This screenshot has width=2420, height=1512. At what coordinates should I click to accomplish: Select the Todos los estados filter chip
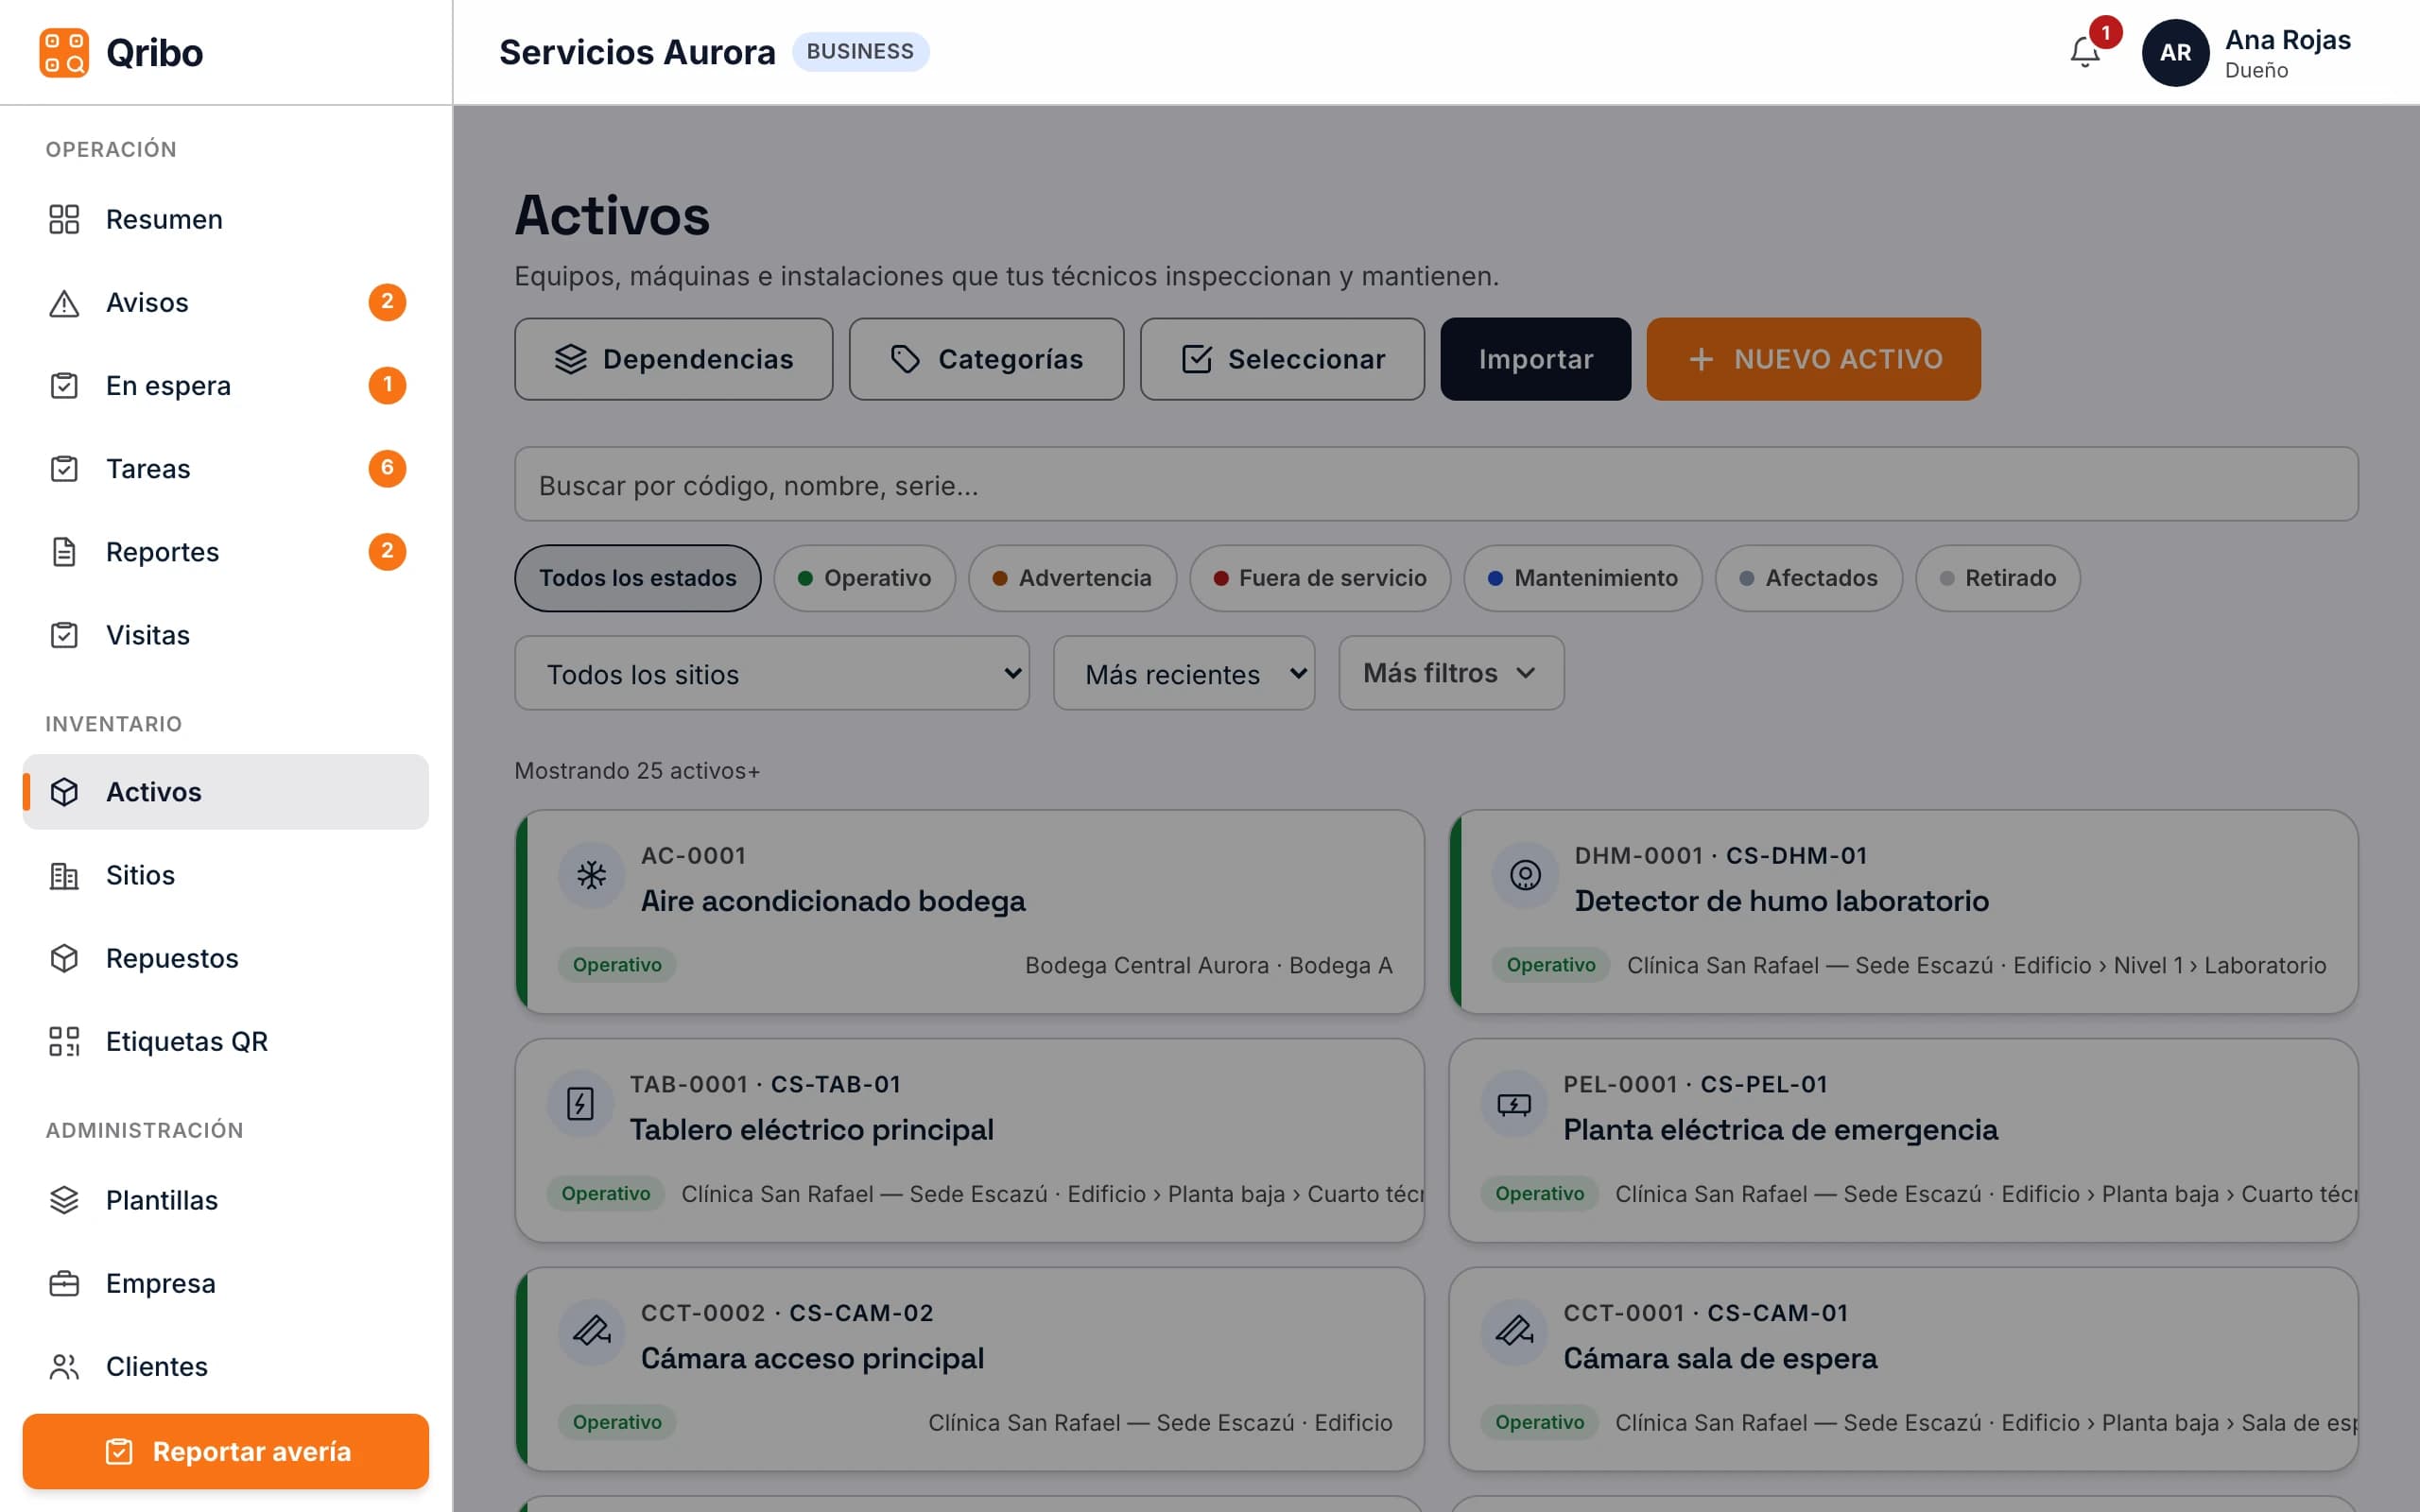[637, 578]
